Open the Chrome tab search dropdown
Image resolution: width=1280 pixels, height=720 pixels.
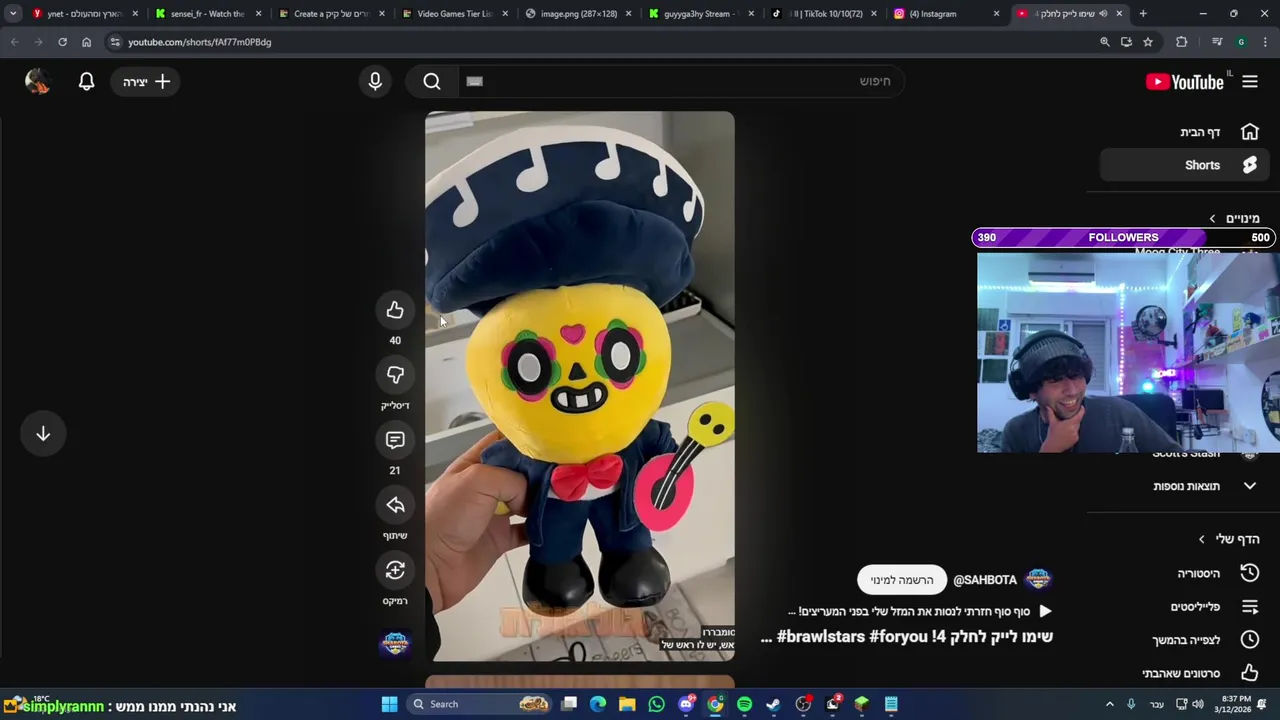coord(13,14)
